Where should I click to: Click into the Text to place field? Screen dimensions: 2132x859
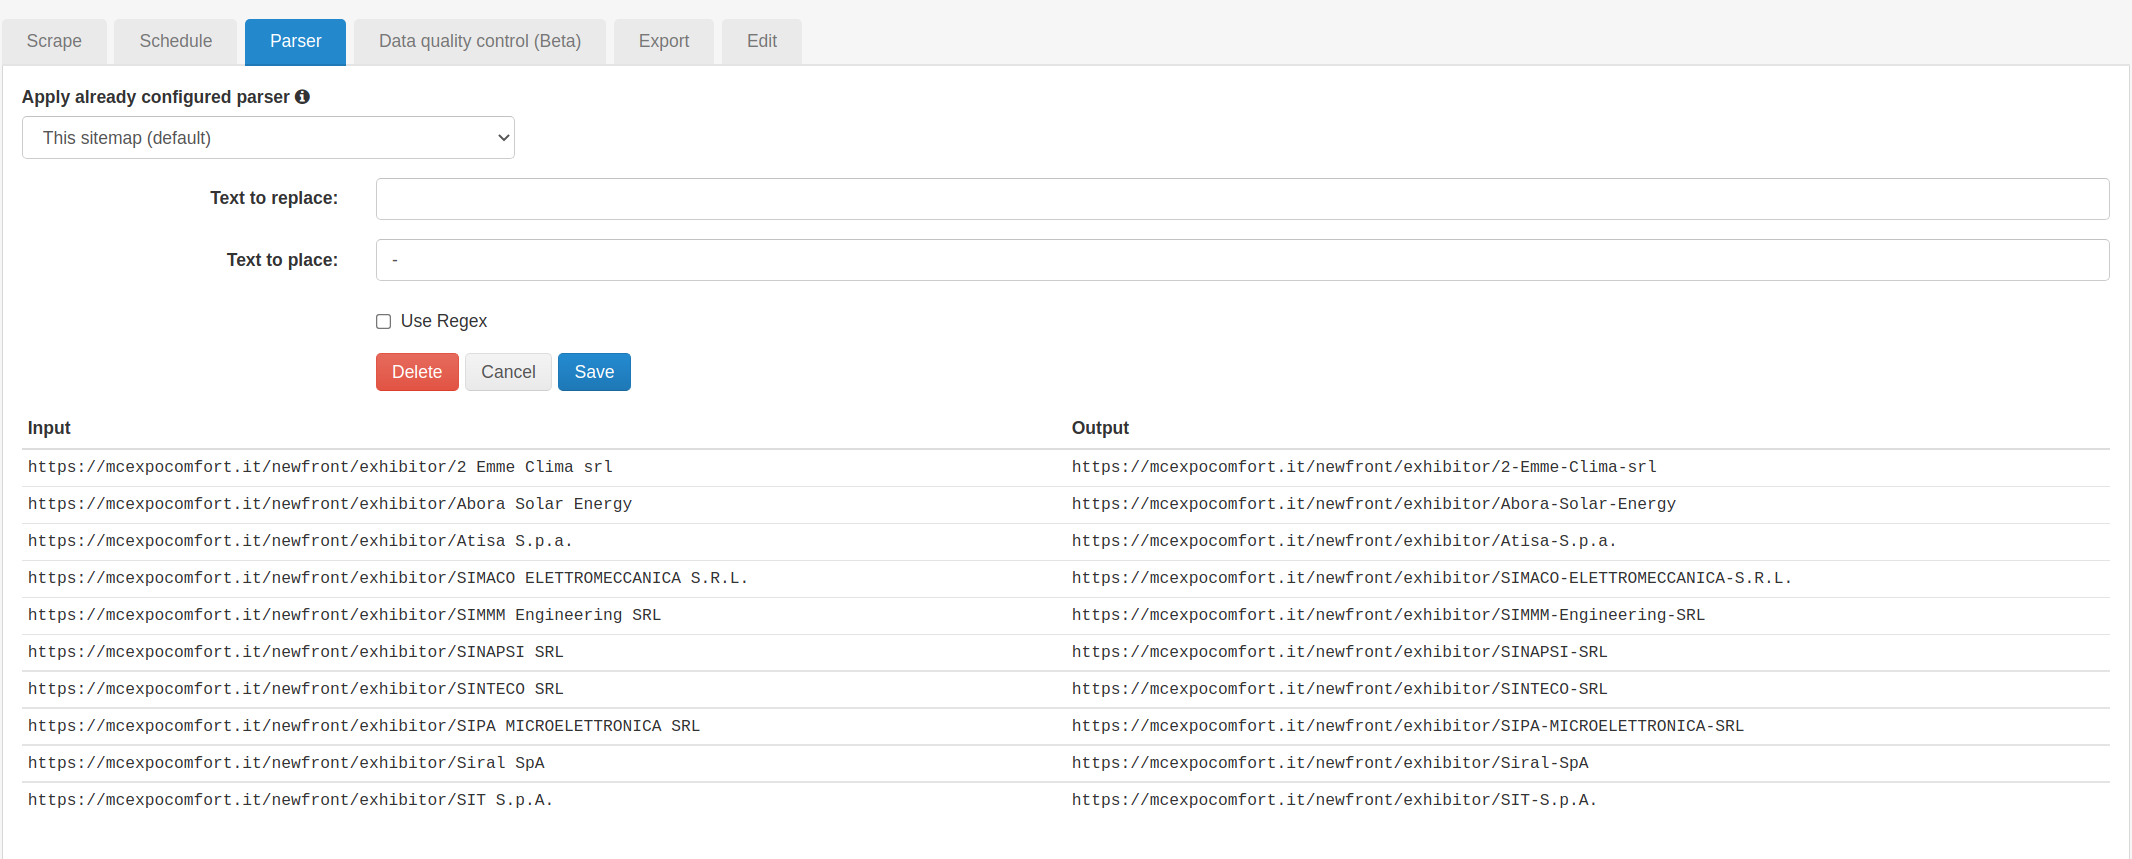pyautogui.click(x=1242, y=260)
